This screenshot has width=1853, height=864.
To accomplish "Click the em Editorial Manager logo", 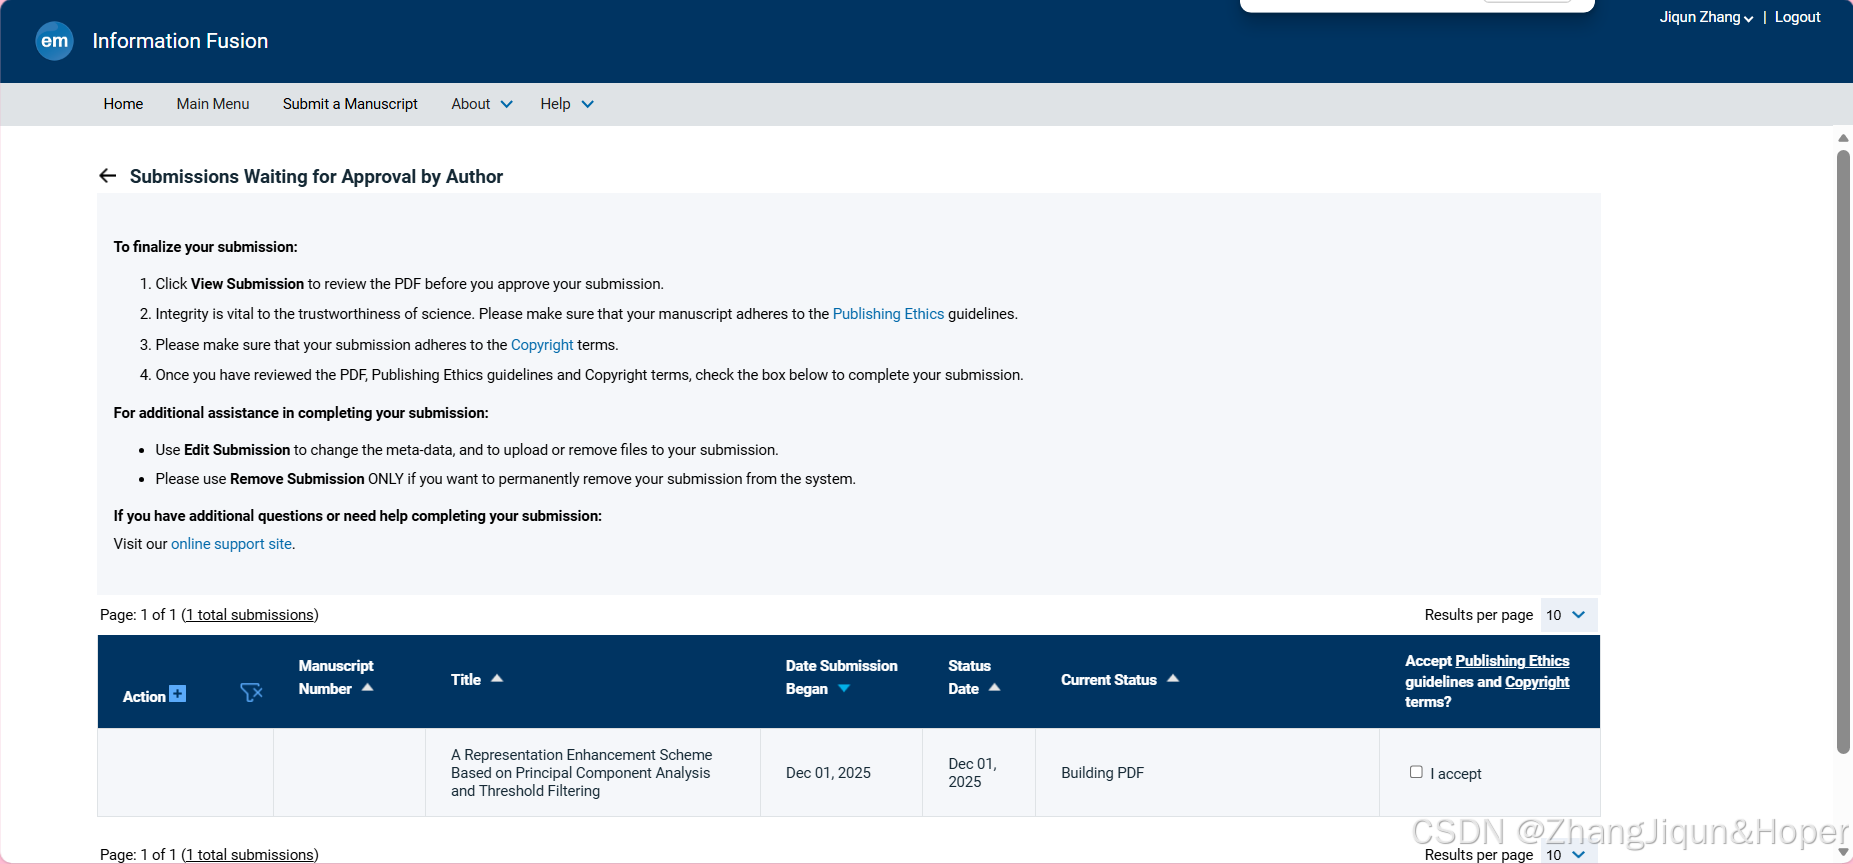I will tap(54, 41).
